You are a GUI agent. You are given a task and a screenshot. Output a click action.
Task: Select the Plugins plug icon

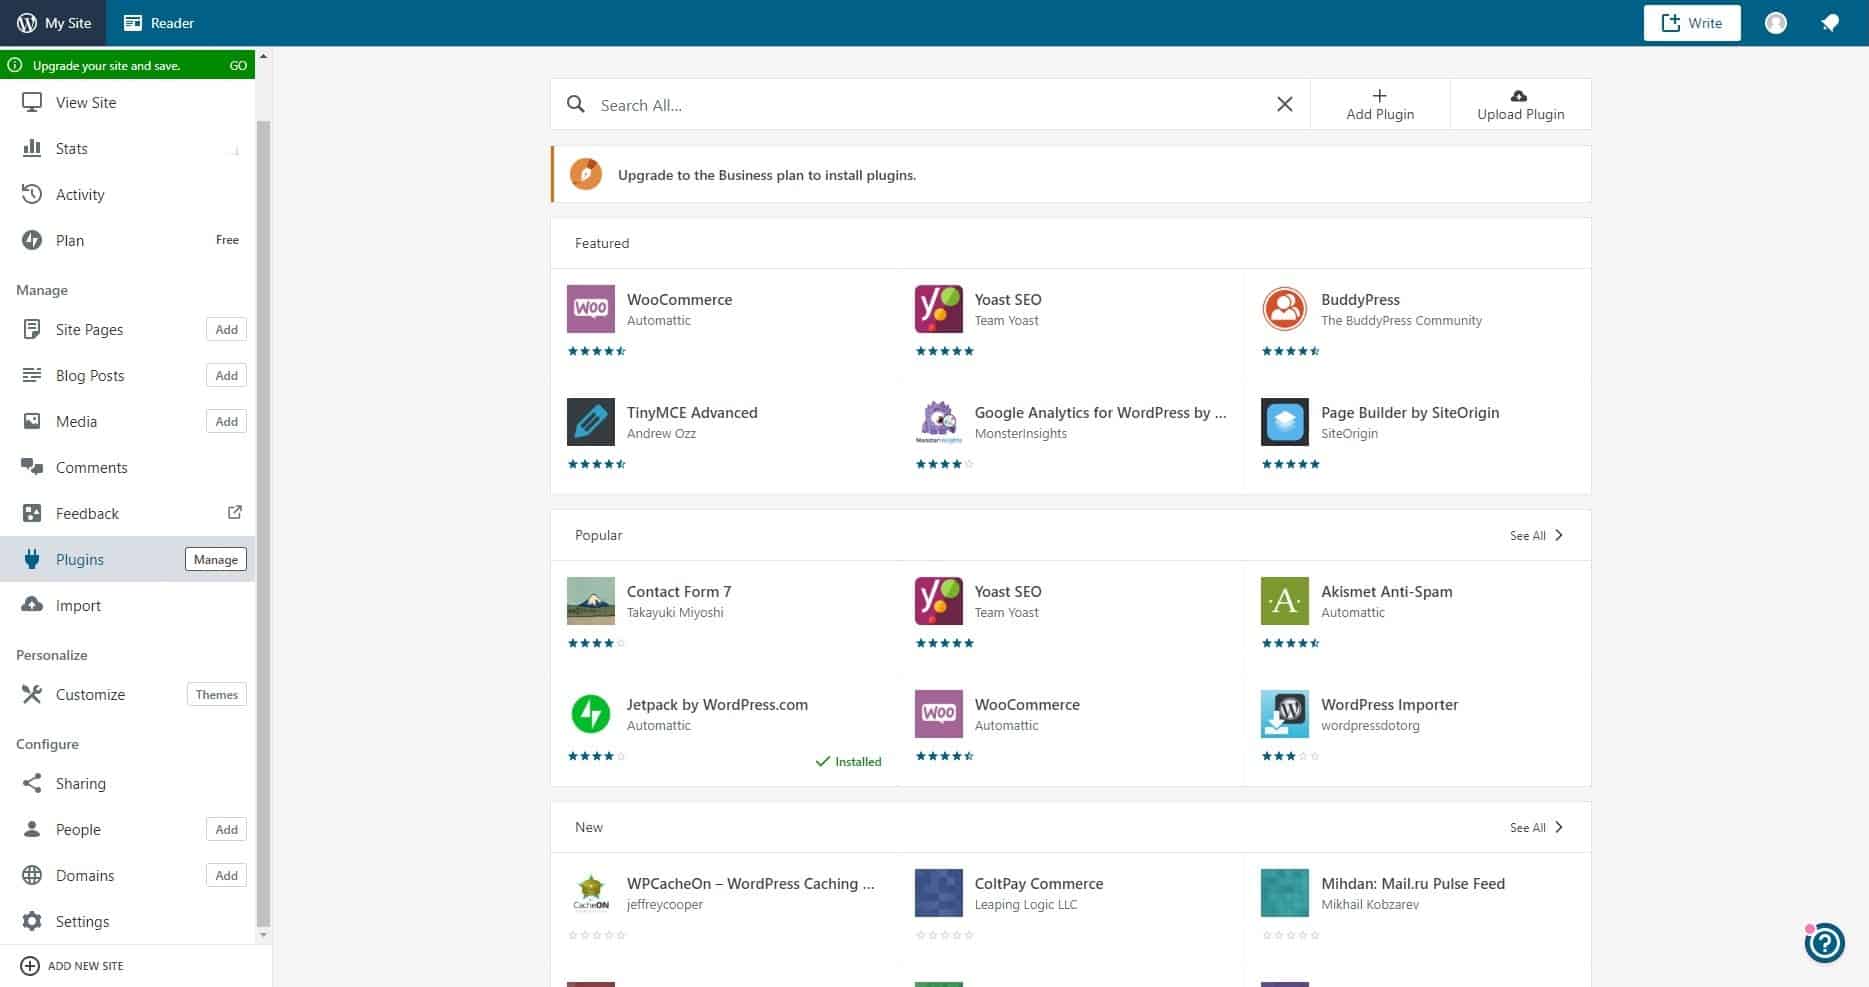32,559
